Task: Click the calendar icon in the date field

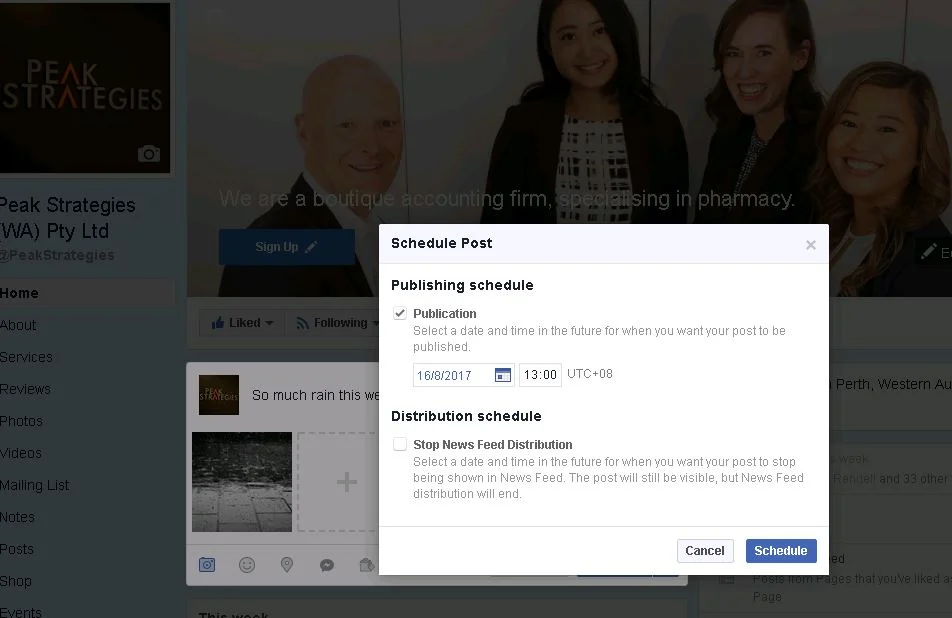Action: click(503, 375)
